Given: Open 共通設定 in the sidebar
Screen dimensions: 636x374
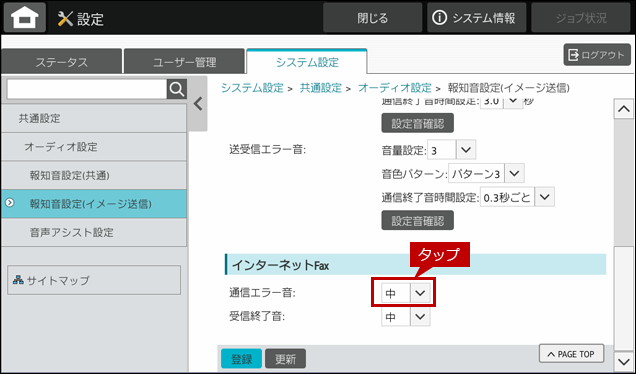Looking at the screenshot, I should (94, 118).
